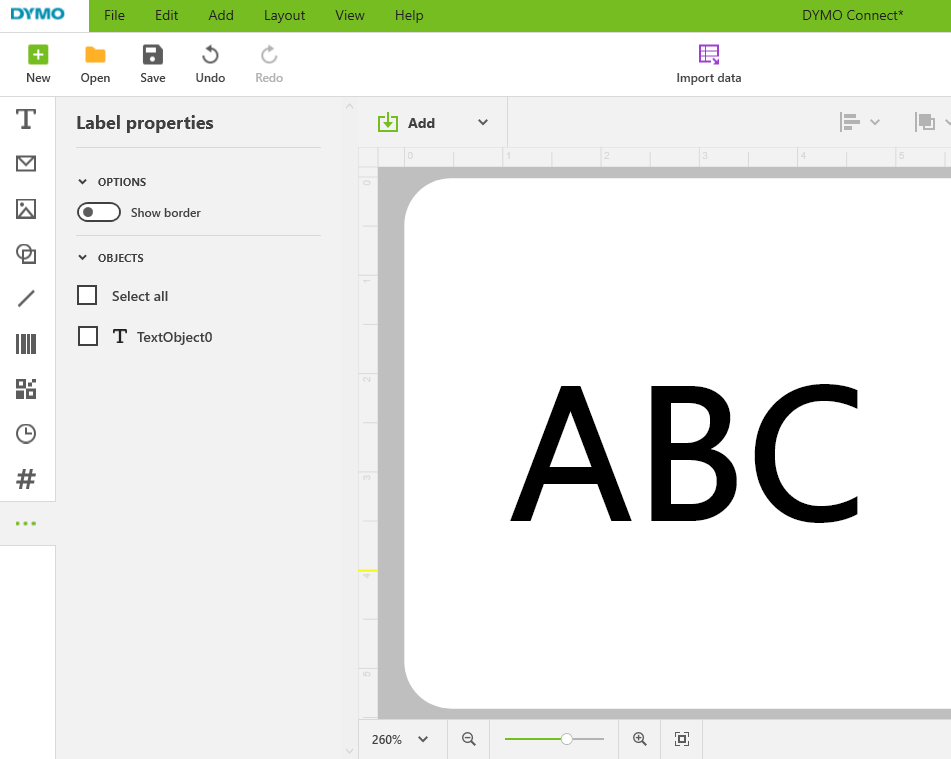Open the File menu
951x759 pixels.
(x=115, y=16)
